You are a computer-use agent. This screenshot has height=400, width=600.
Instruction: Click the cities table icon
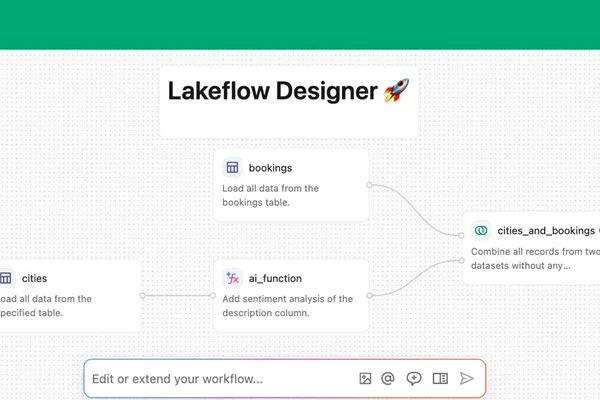click(6, 278)
